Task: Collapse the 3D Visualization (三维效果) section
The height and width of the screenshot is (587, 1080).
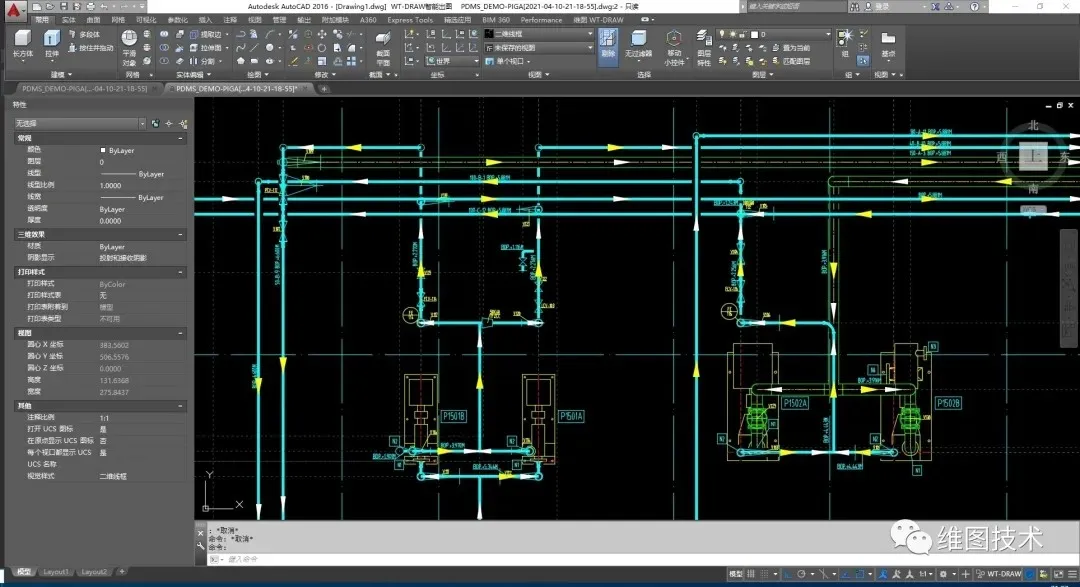Action: [x=180, y=235]
